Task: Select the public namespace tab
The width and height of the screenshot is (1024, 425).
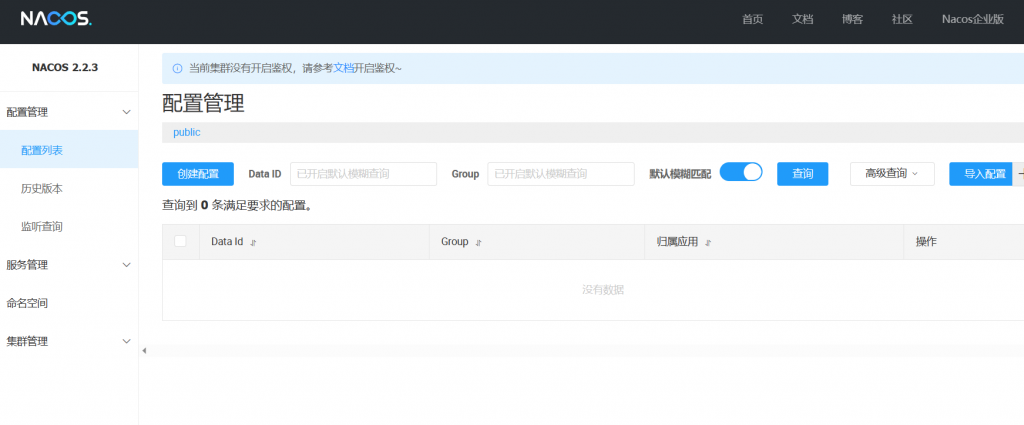Action: pos(187,132)
